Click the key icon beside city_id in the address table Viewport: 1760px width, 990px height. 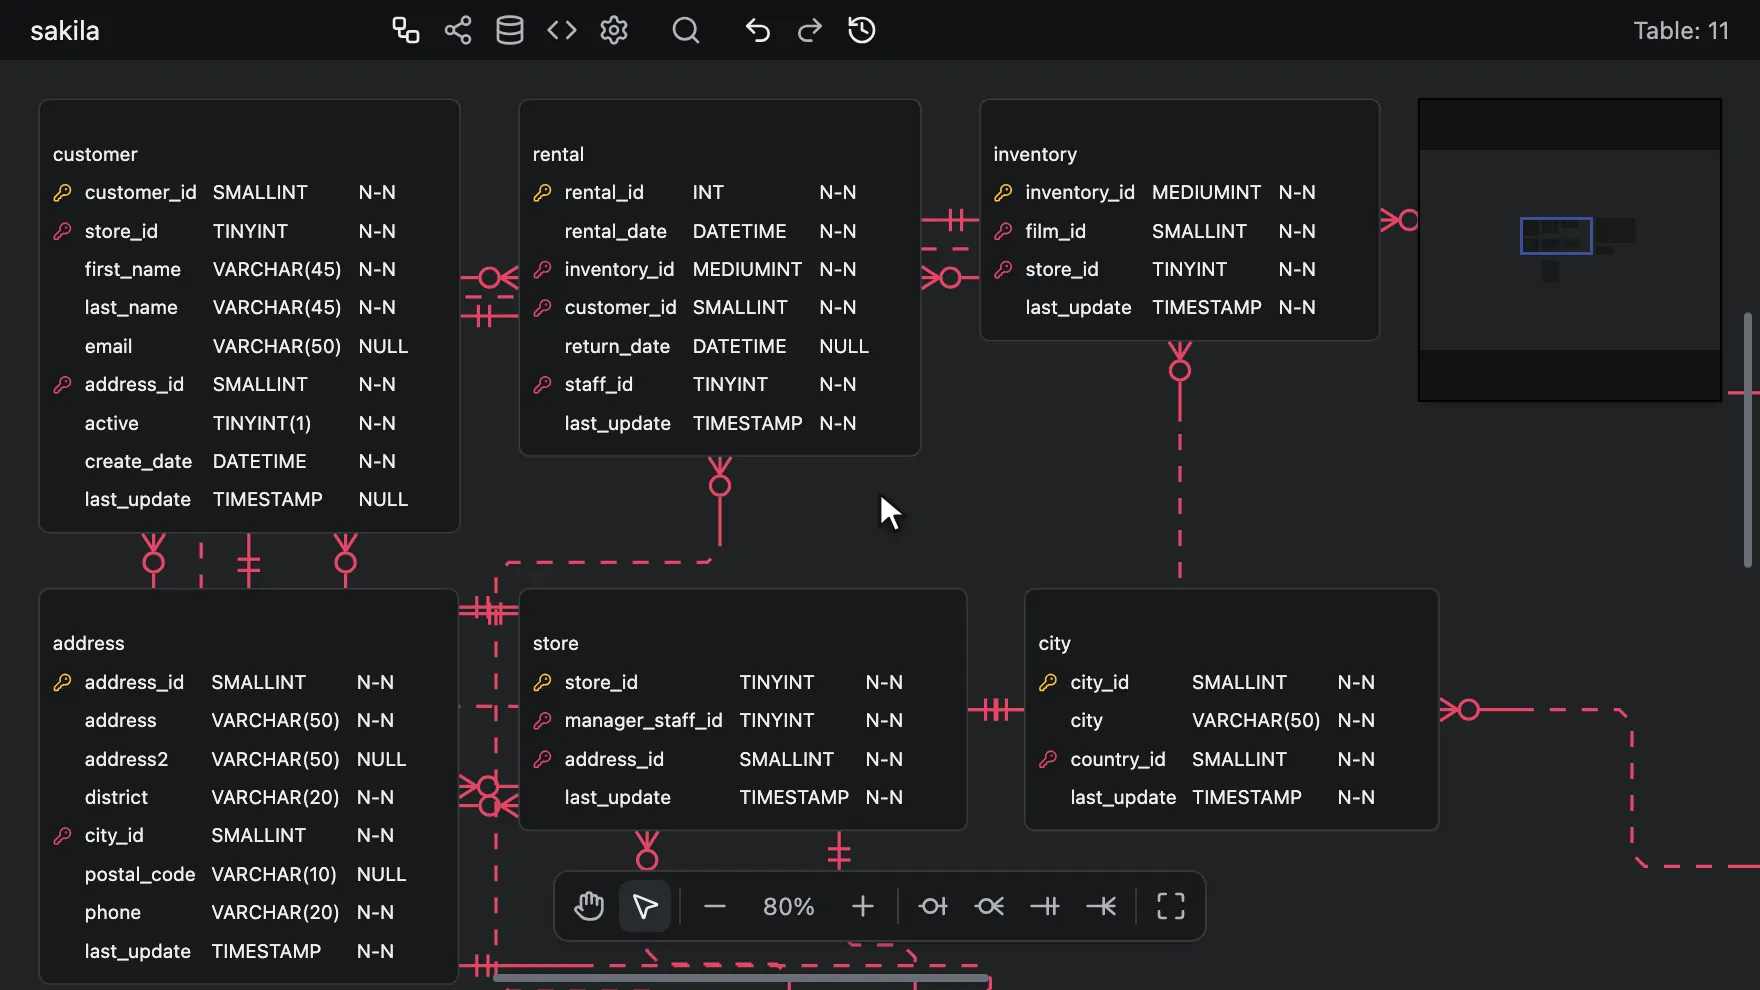62,835
